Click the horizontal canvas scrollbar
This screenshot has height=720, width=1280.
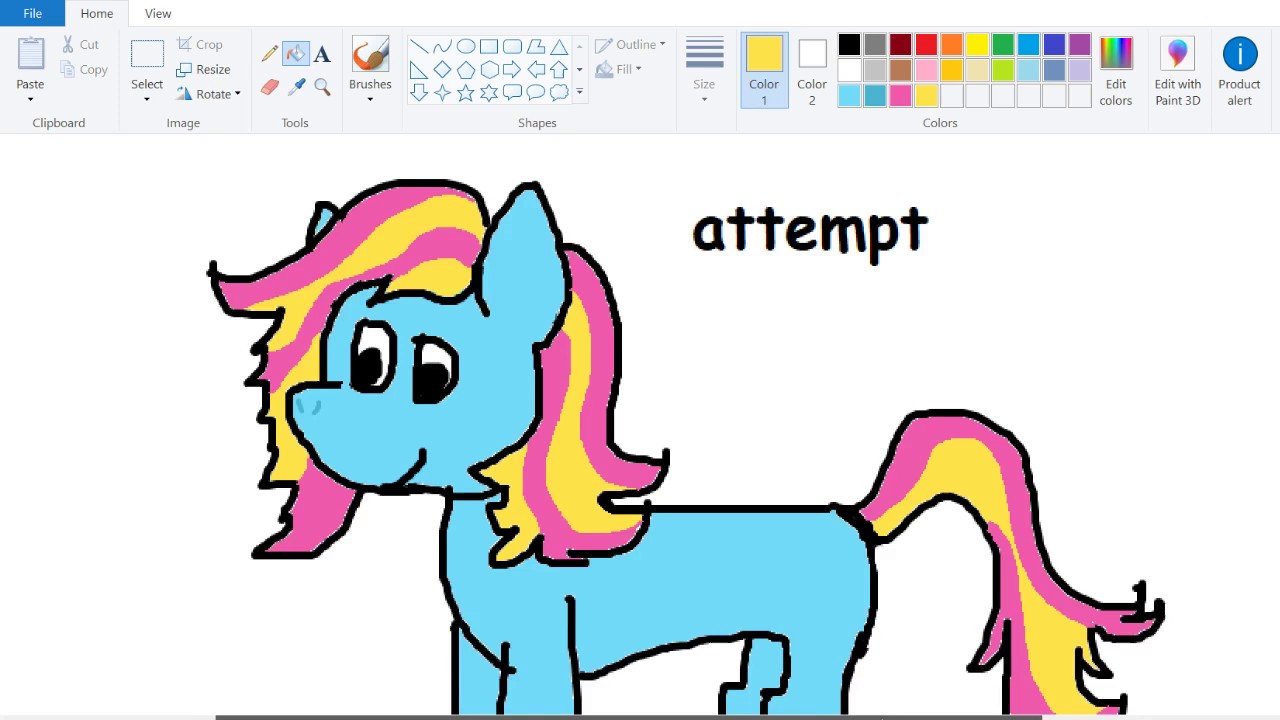click(630, 716)
